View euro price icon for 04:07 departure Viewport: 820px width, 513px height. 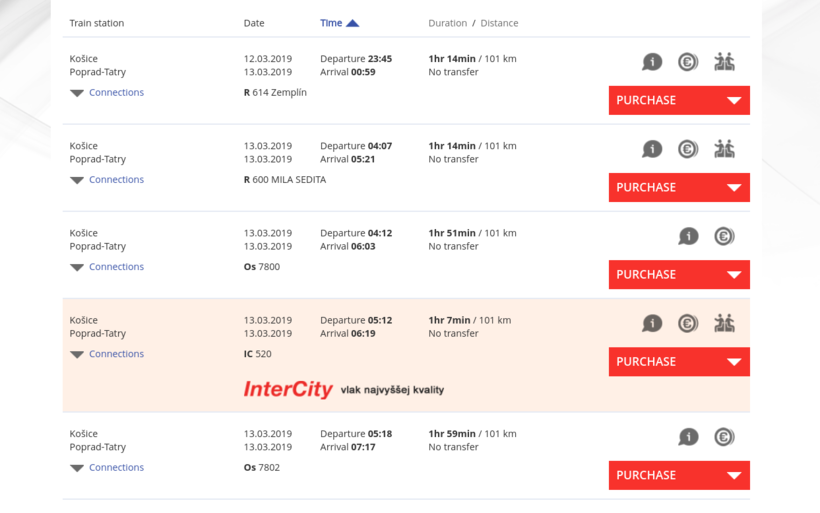tap(688, 150)
